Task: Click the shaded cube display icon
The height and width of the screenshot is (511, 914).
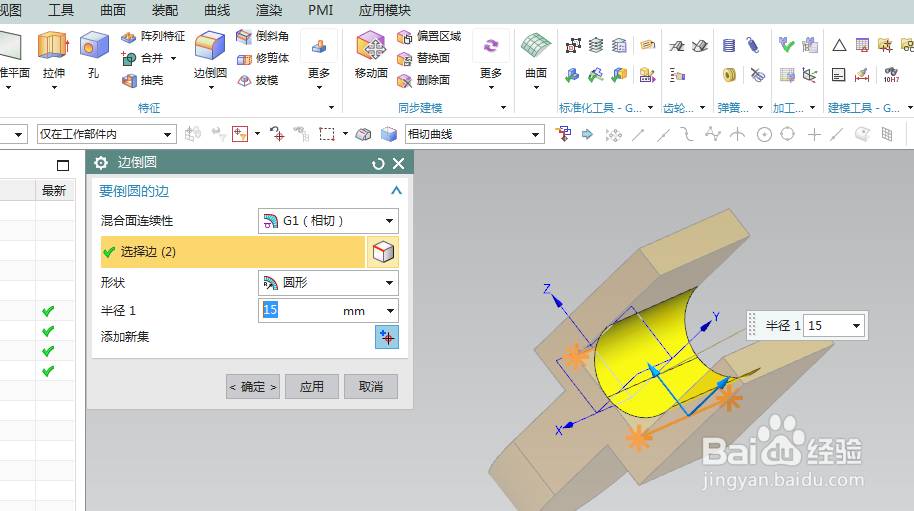Action: click(389, 135)
